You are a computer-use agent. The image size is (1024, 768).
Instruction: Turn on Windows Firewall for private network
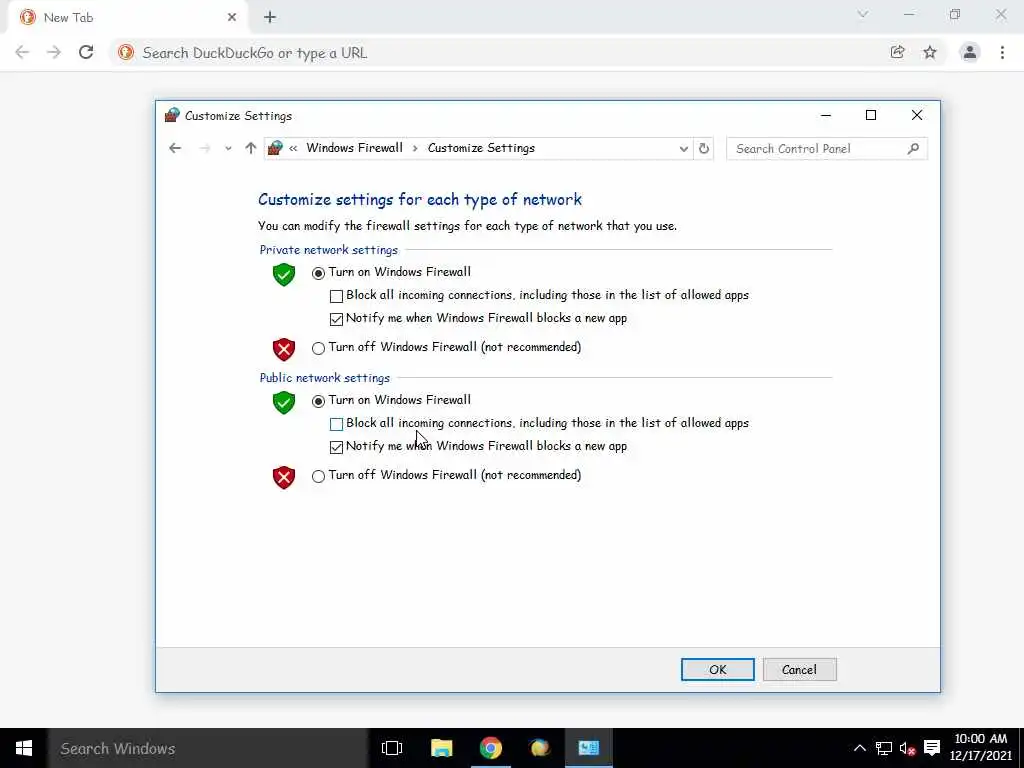(x=318, y=272)
